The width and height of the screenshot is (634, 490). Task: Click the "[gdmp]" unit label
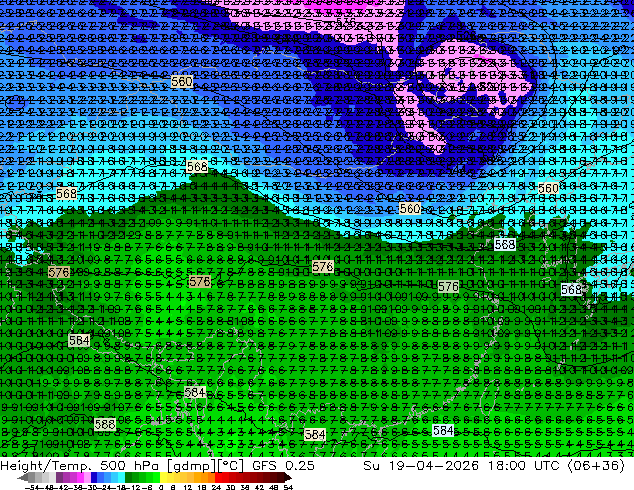(190, 466)
